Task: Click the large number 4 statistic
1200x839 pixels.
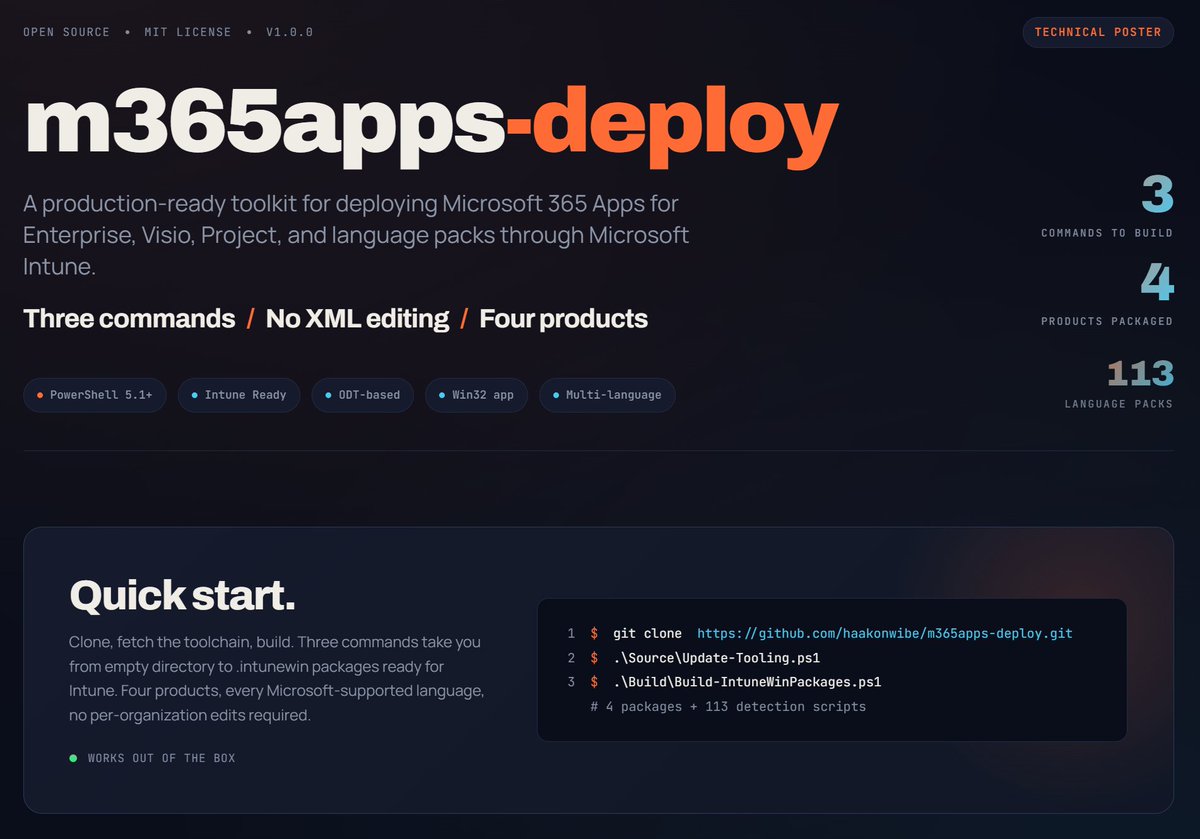Action: pyautogui.click(x=1157, y=283)
